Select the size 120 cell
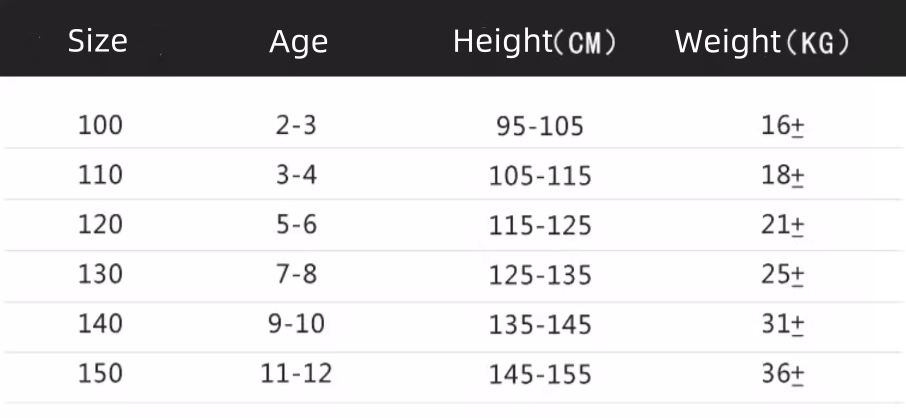This screenshot has width=906, height=418. click(x=101, y=224)
